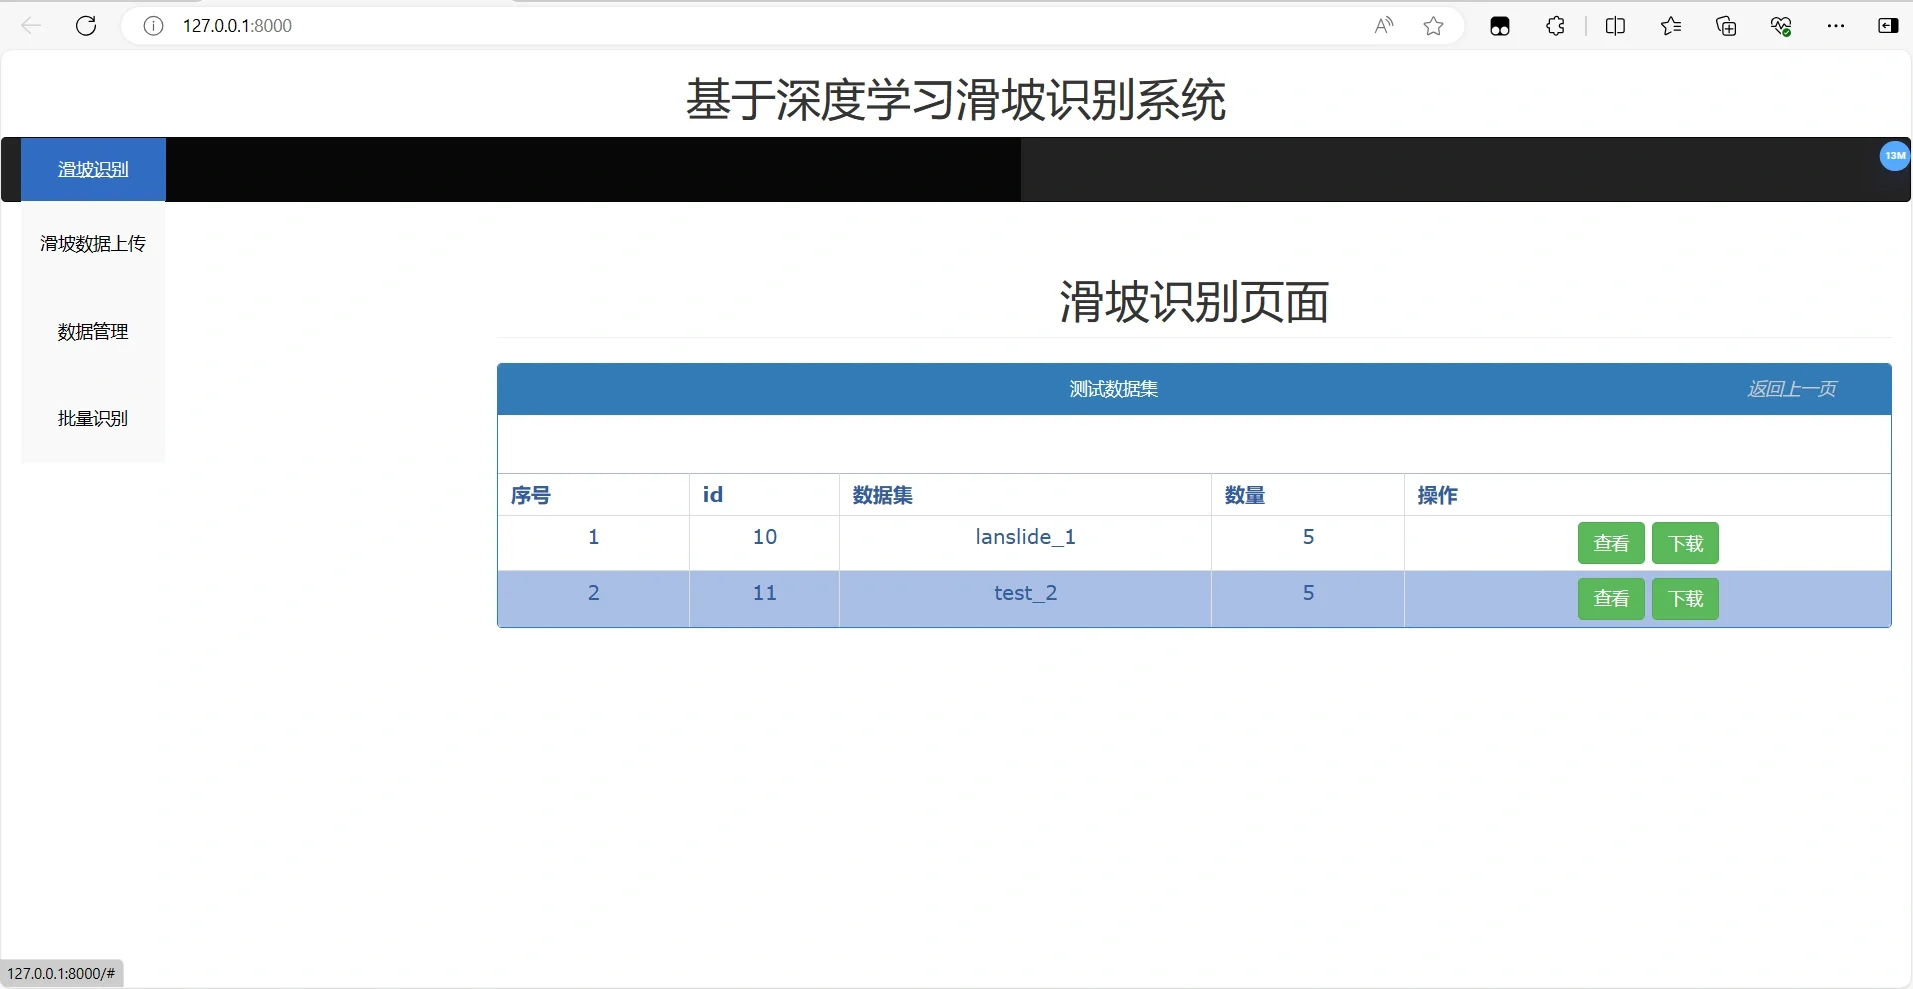
Task: Click the Browser essentials heart icon
Action: pos(1782,26)
